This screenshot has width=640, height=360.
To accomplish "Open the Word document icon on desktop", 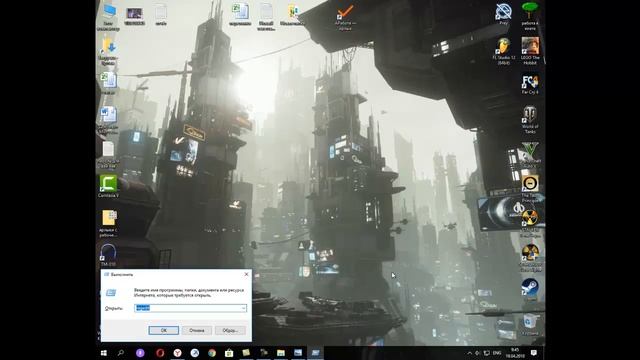I will pyautogui.click(x=109, y=119).
